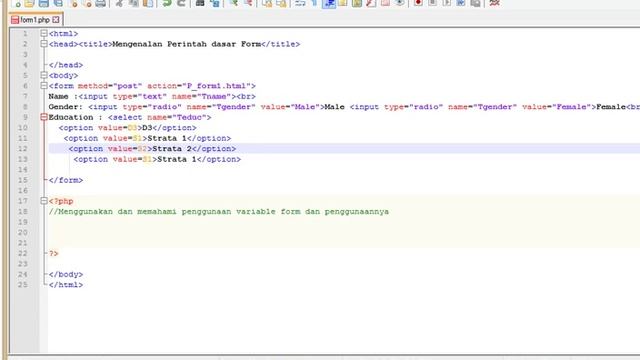The height and width of the screenshot is (360, 640).
Task: Click the select name "Teduc" on line 9
Action: [189, 117]
